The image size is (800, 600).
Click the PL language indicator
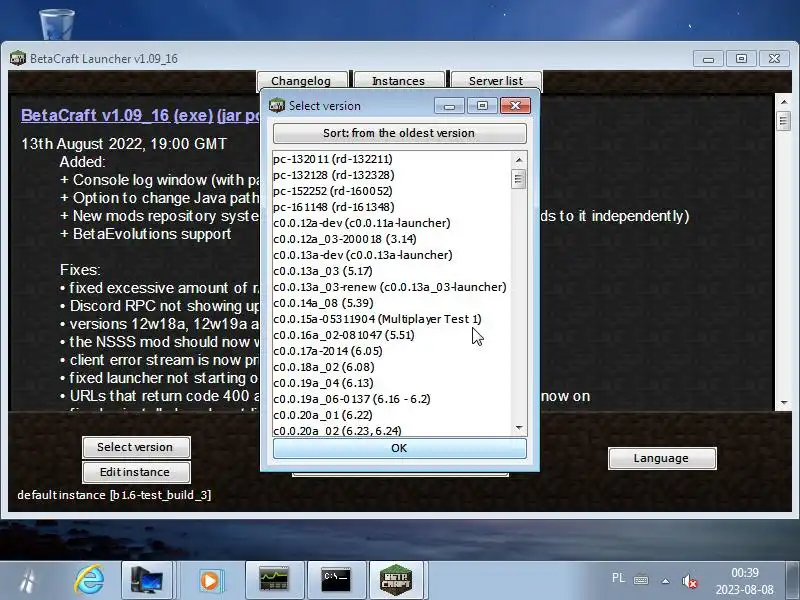[618, 578]
